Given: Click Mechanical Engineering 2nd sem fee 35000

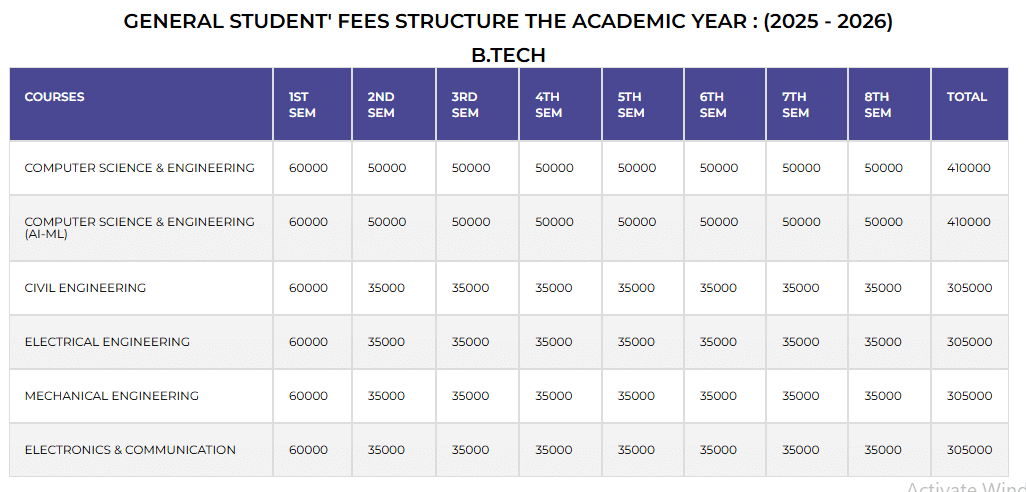Looking at the screenshot, I should coord(386,396).
